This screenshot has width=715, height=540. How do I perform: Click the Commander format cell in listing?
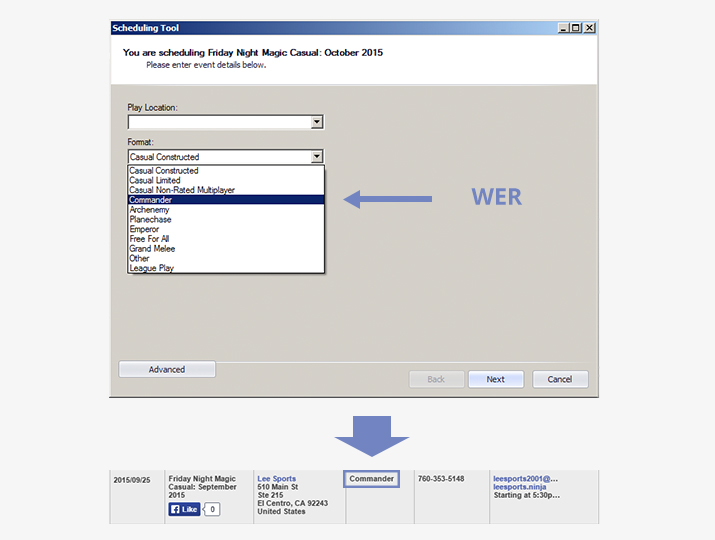pos(372,479)
